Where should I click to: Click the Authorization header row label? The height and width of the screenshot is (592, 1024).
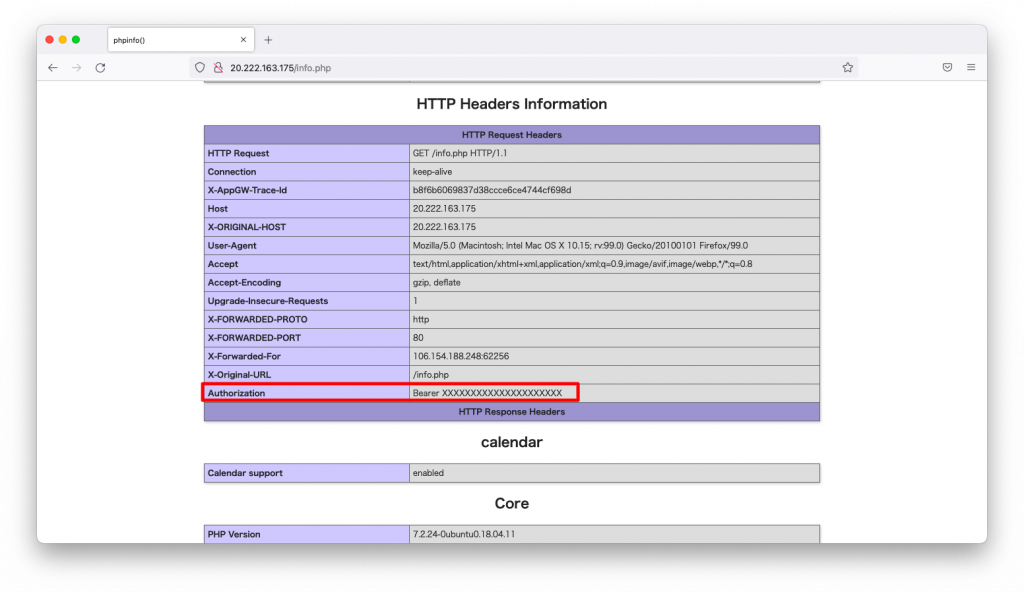click(237, 393)
